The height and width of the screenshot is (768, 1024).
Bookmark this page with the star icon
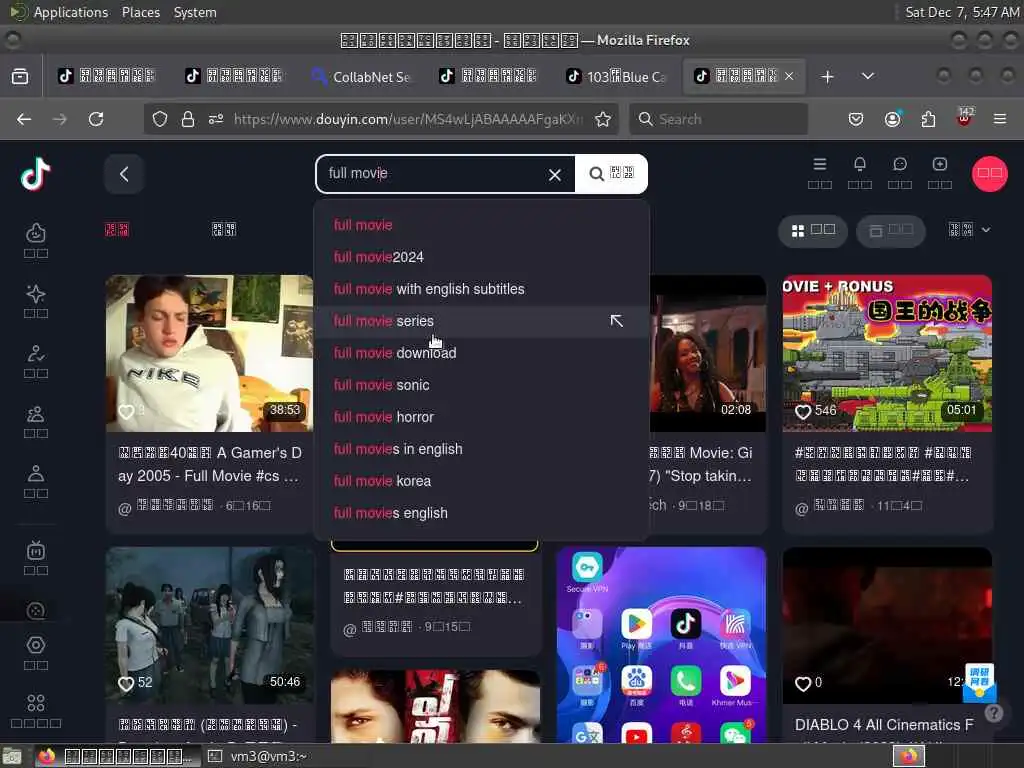tap(603, 119)
